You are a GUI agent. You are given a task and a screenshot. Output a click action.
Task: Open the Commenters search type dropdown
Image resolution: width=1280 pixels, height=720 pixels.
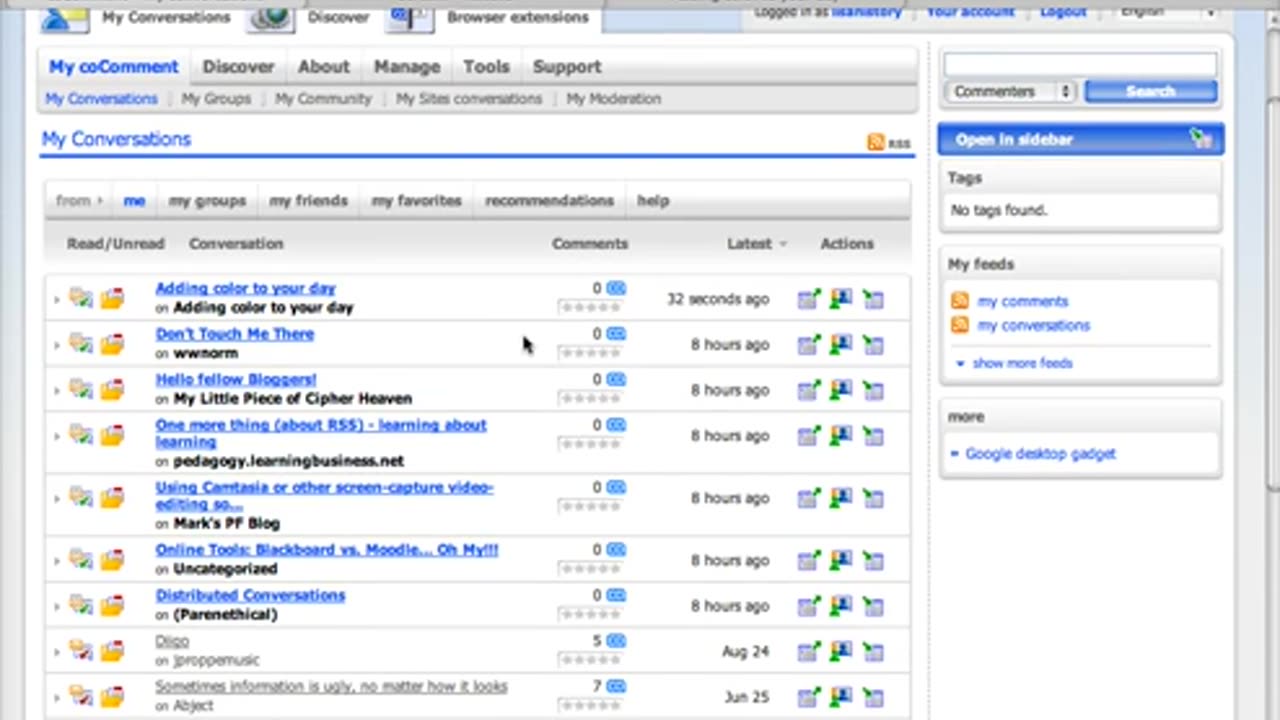(1010, 91)
